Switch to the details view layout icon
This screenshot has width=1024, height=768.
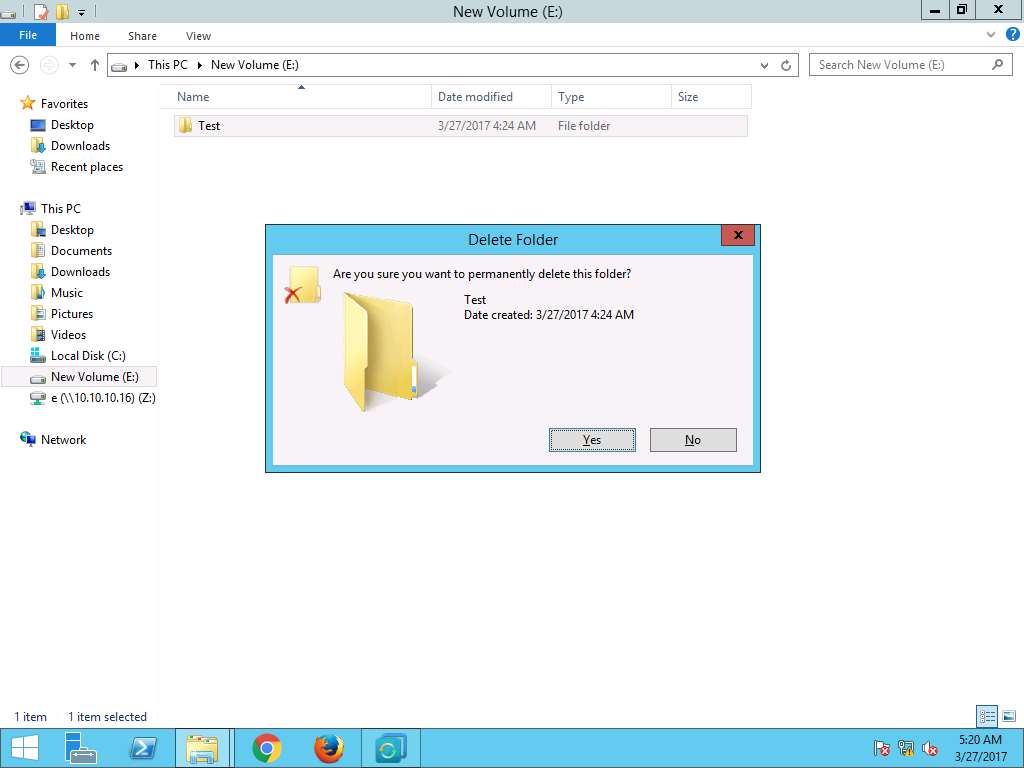click(x=987, y=716)
